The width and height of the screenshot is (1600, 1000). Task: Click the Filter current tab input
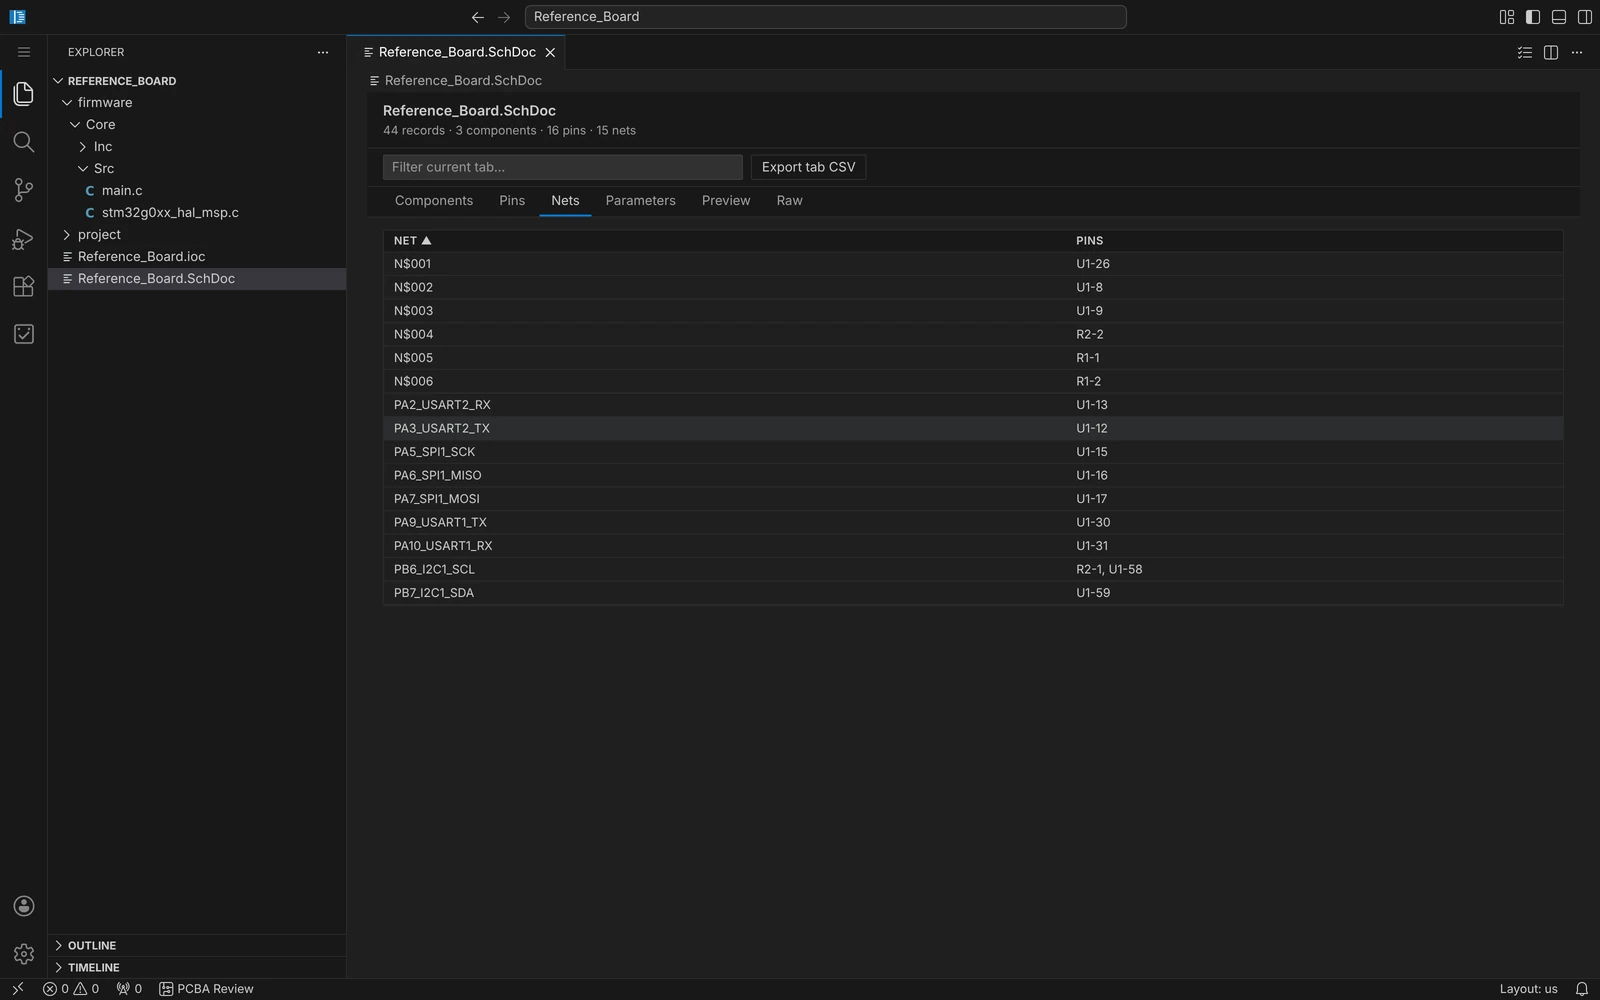pos(563,167)
